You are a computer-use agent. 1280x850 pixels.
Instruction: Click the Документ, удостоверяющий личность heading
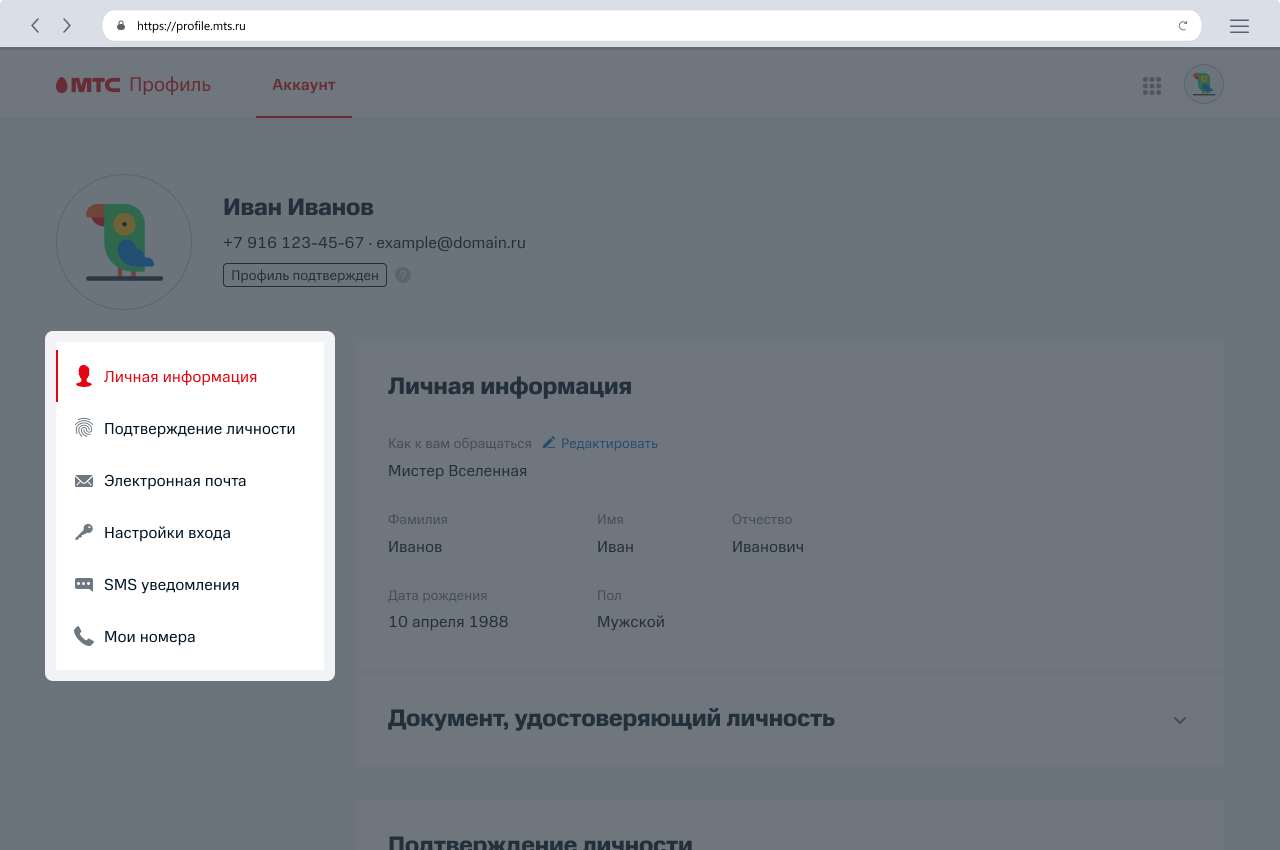pyautogui.click(x=611, y=718)
